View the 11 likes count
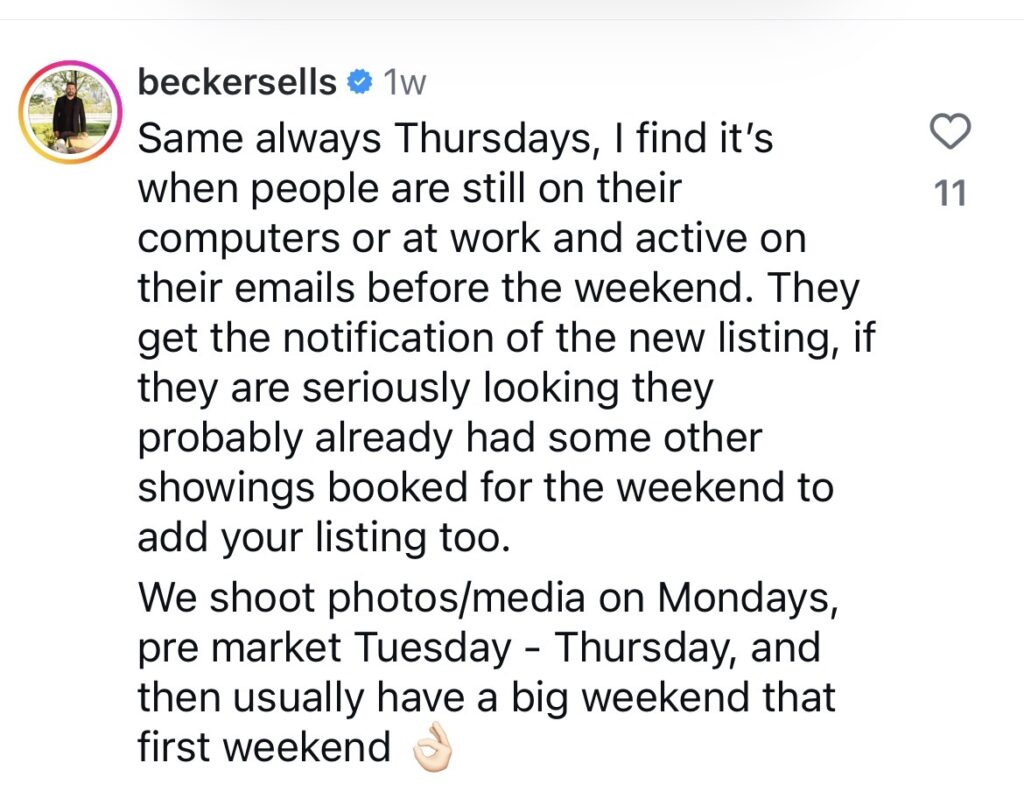 click(x=950, y=193)
